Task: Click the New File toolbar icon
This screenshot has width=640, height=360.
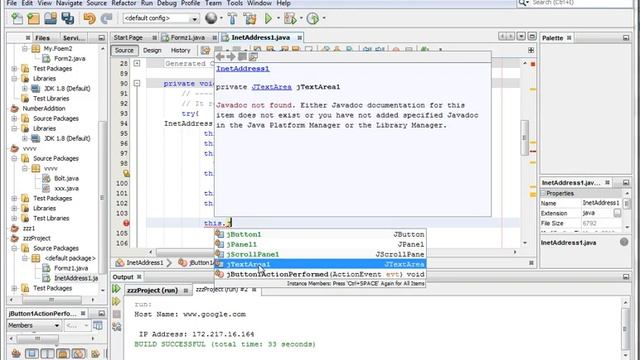Action: [17, 18]
